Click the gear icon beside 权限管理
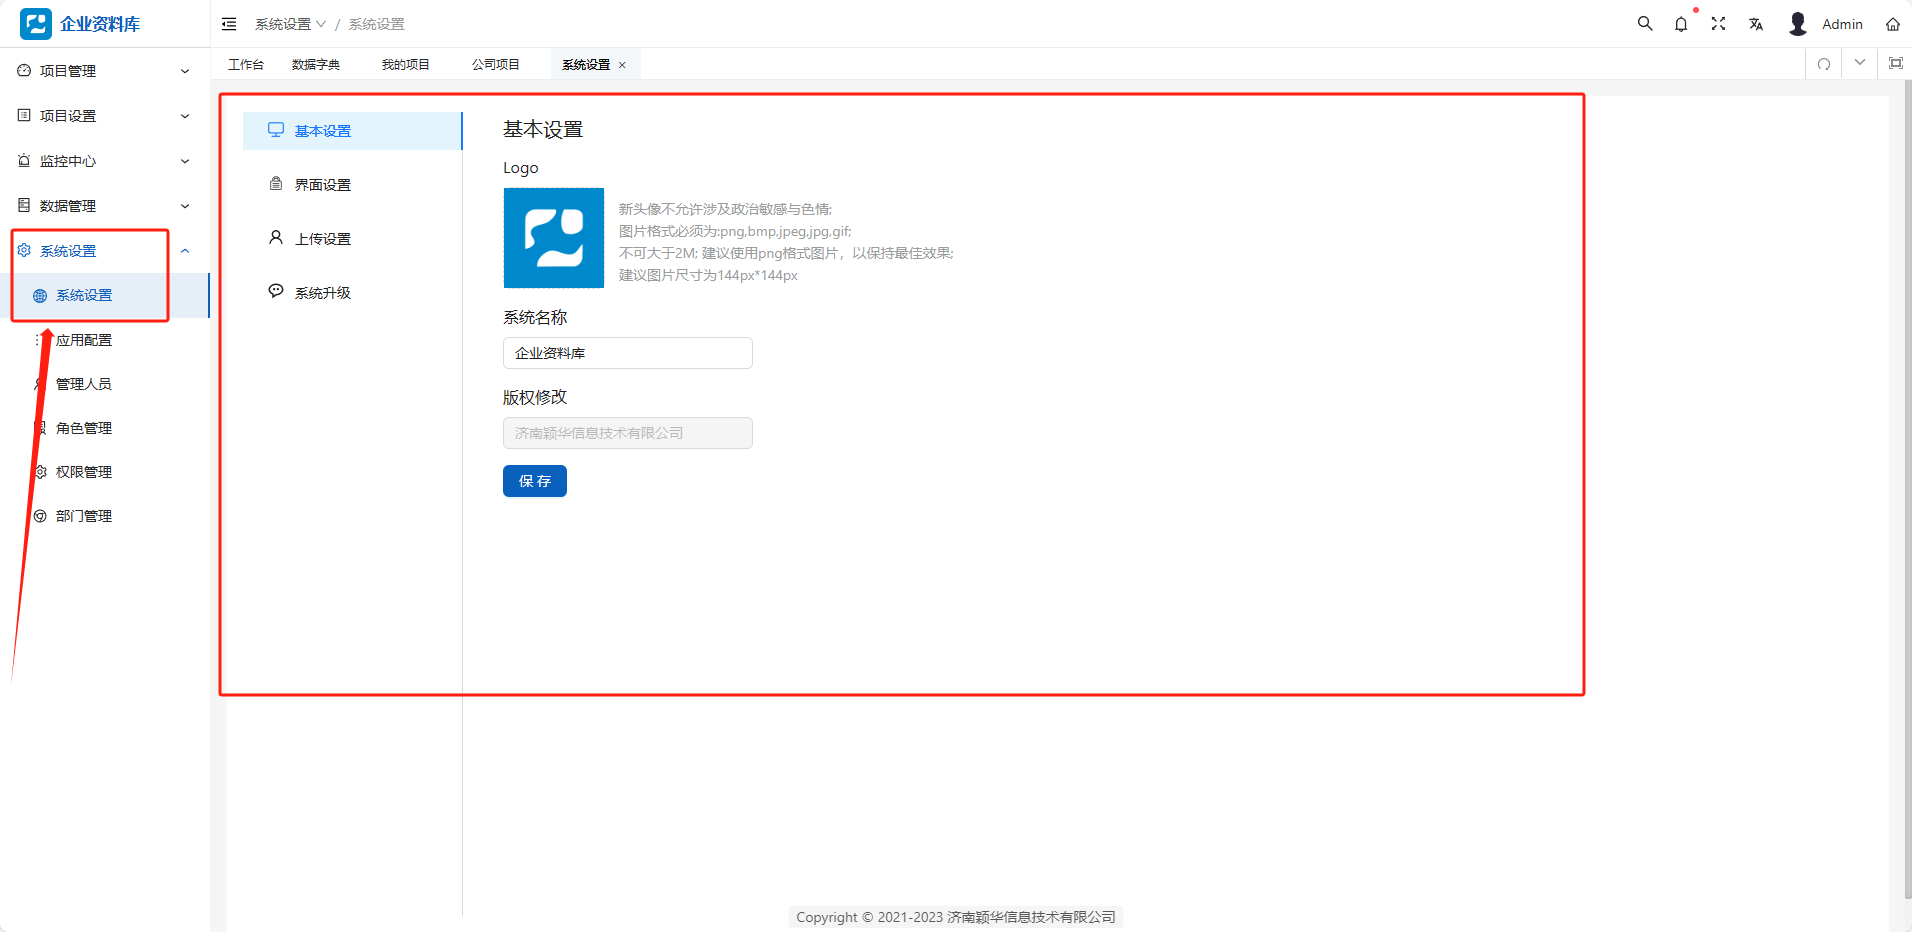 tap(40, 472)
